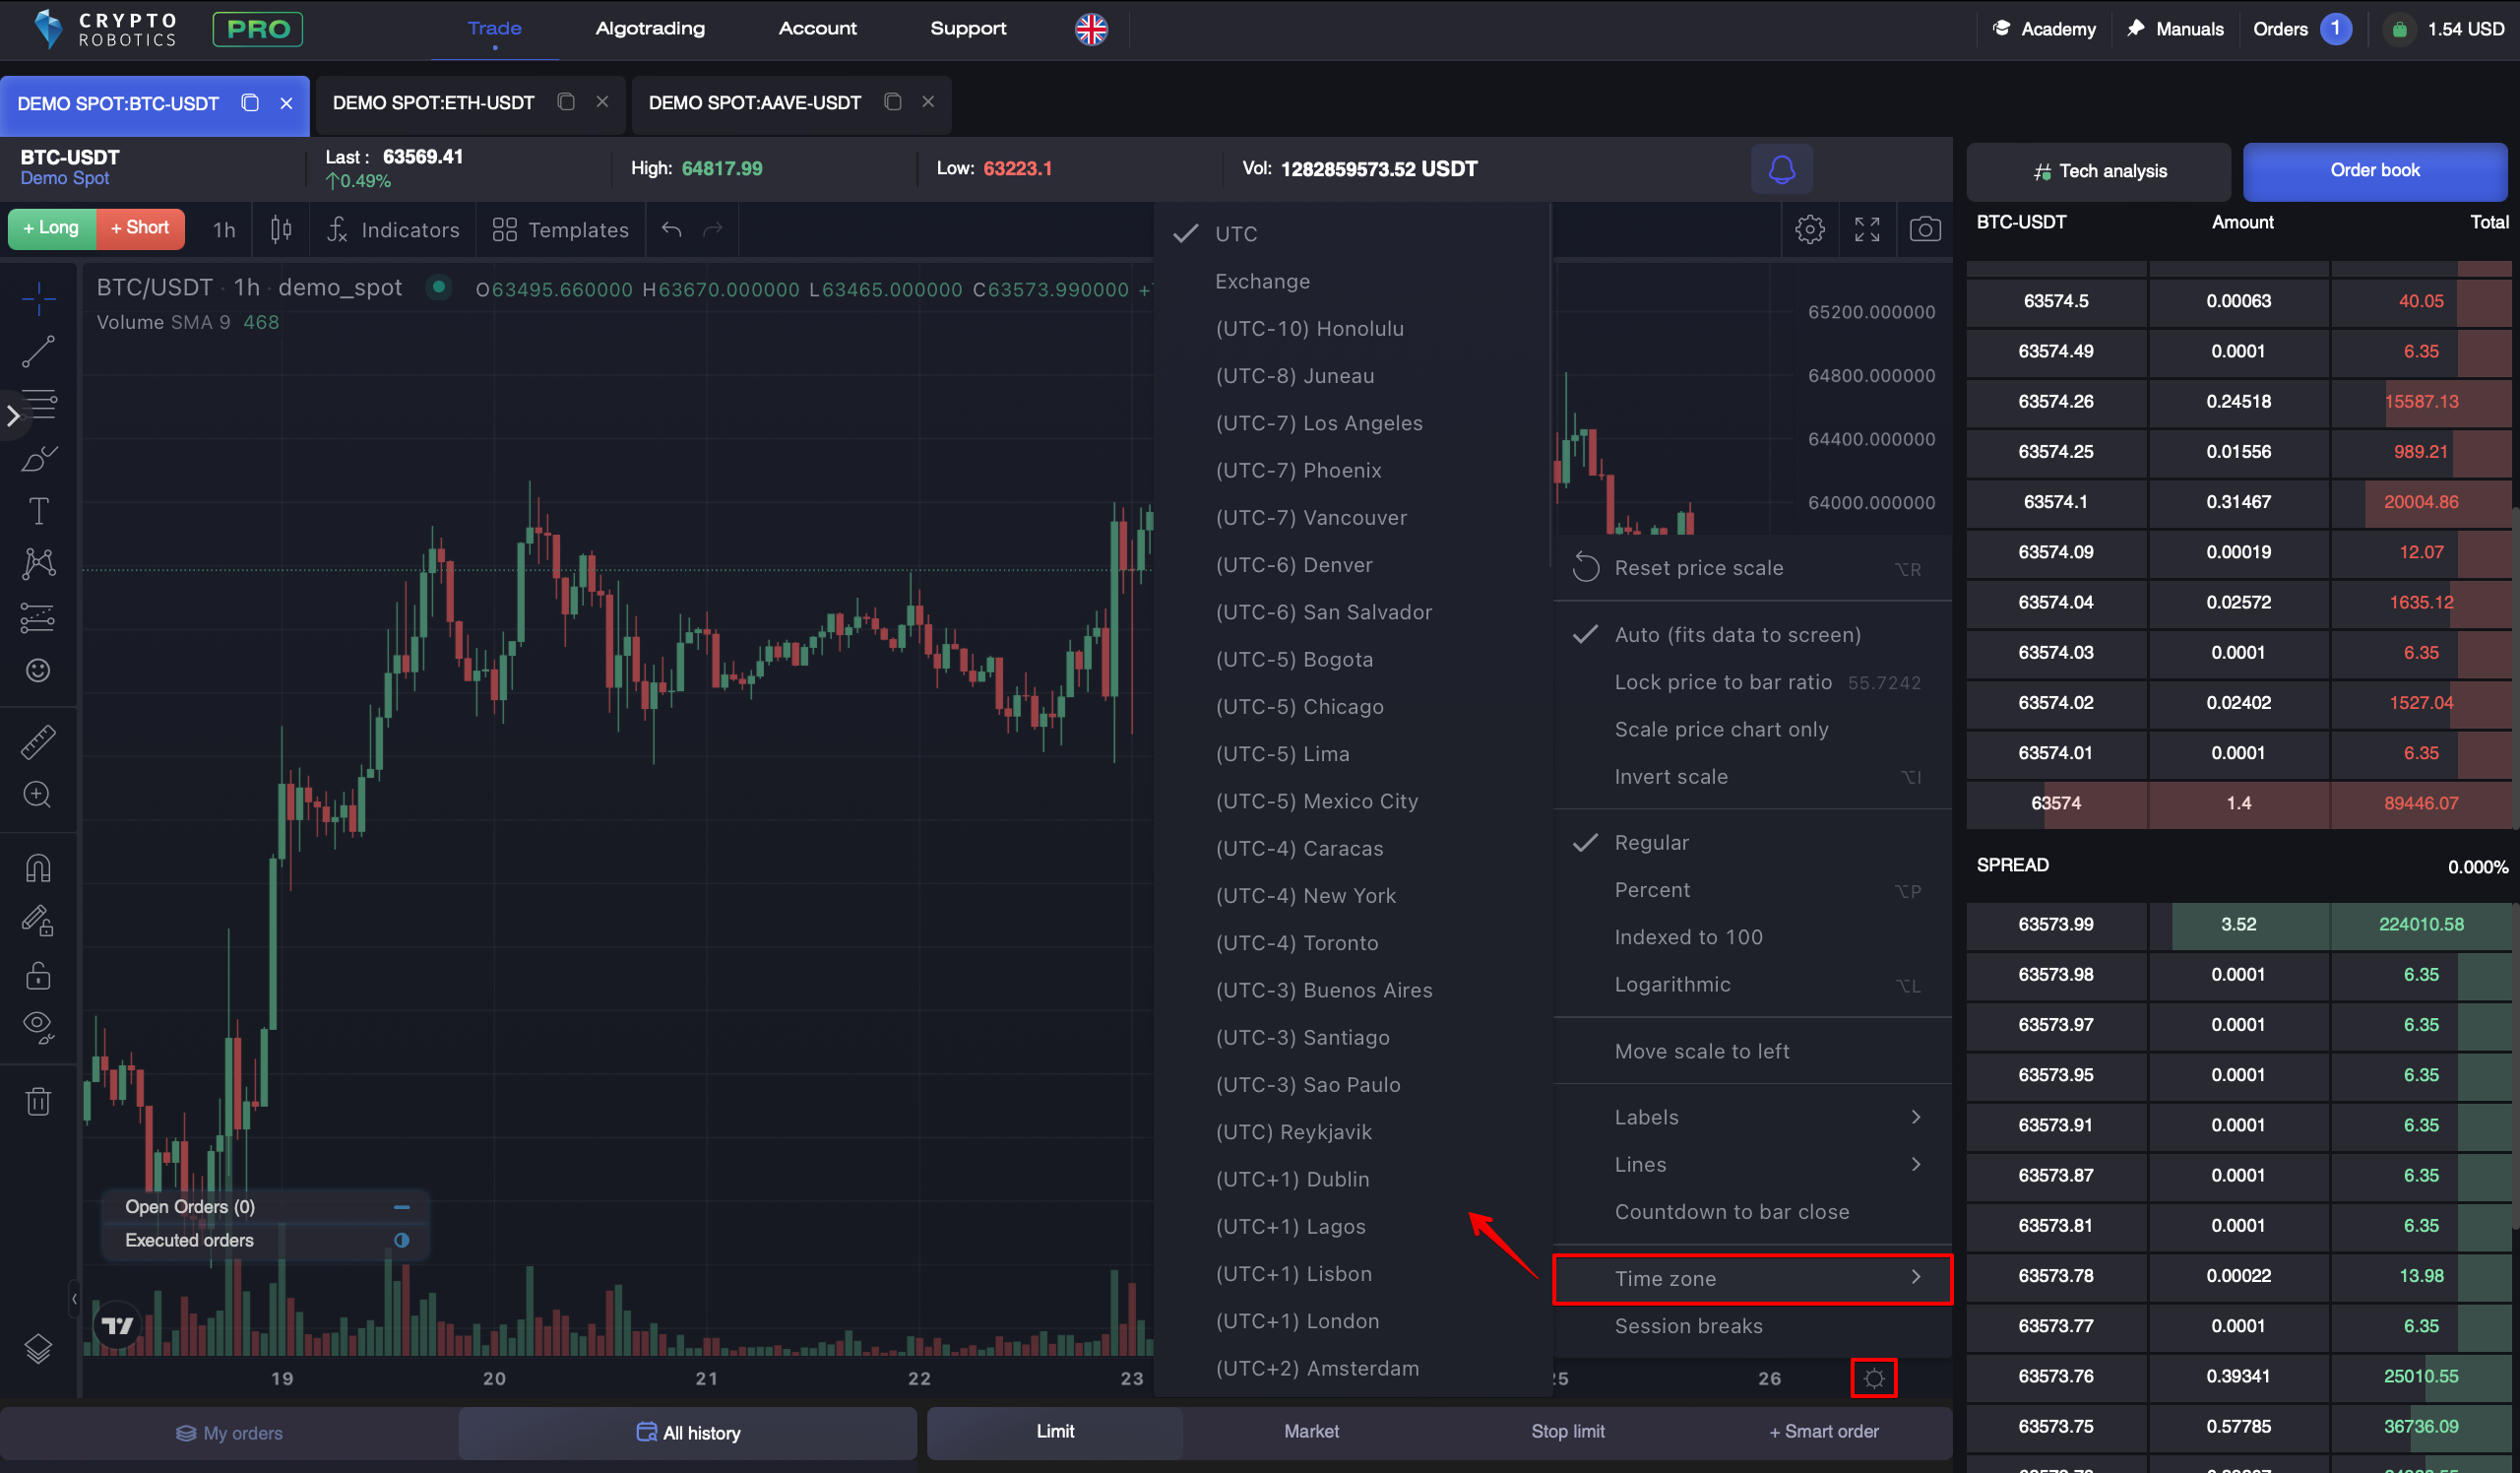Select the trend line drawing tool
Image resolution: width=2520 pixels, height=1473 pixels.
coord(38,352)
